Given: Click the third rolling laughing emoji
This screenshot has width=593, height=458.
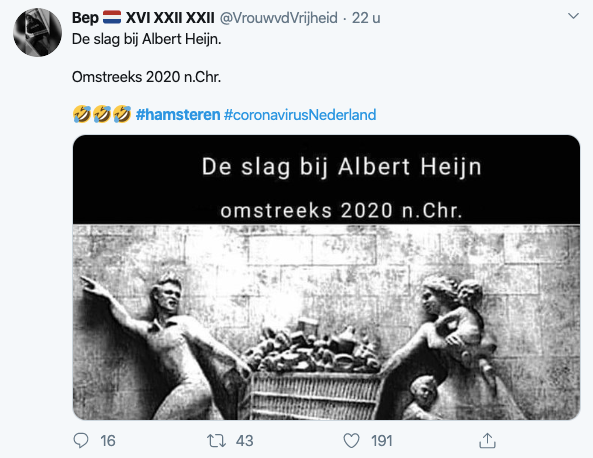Looking at the screenshot, I should (122, 114).
